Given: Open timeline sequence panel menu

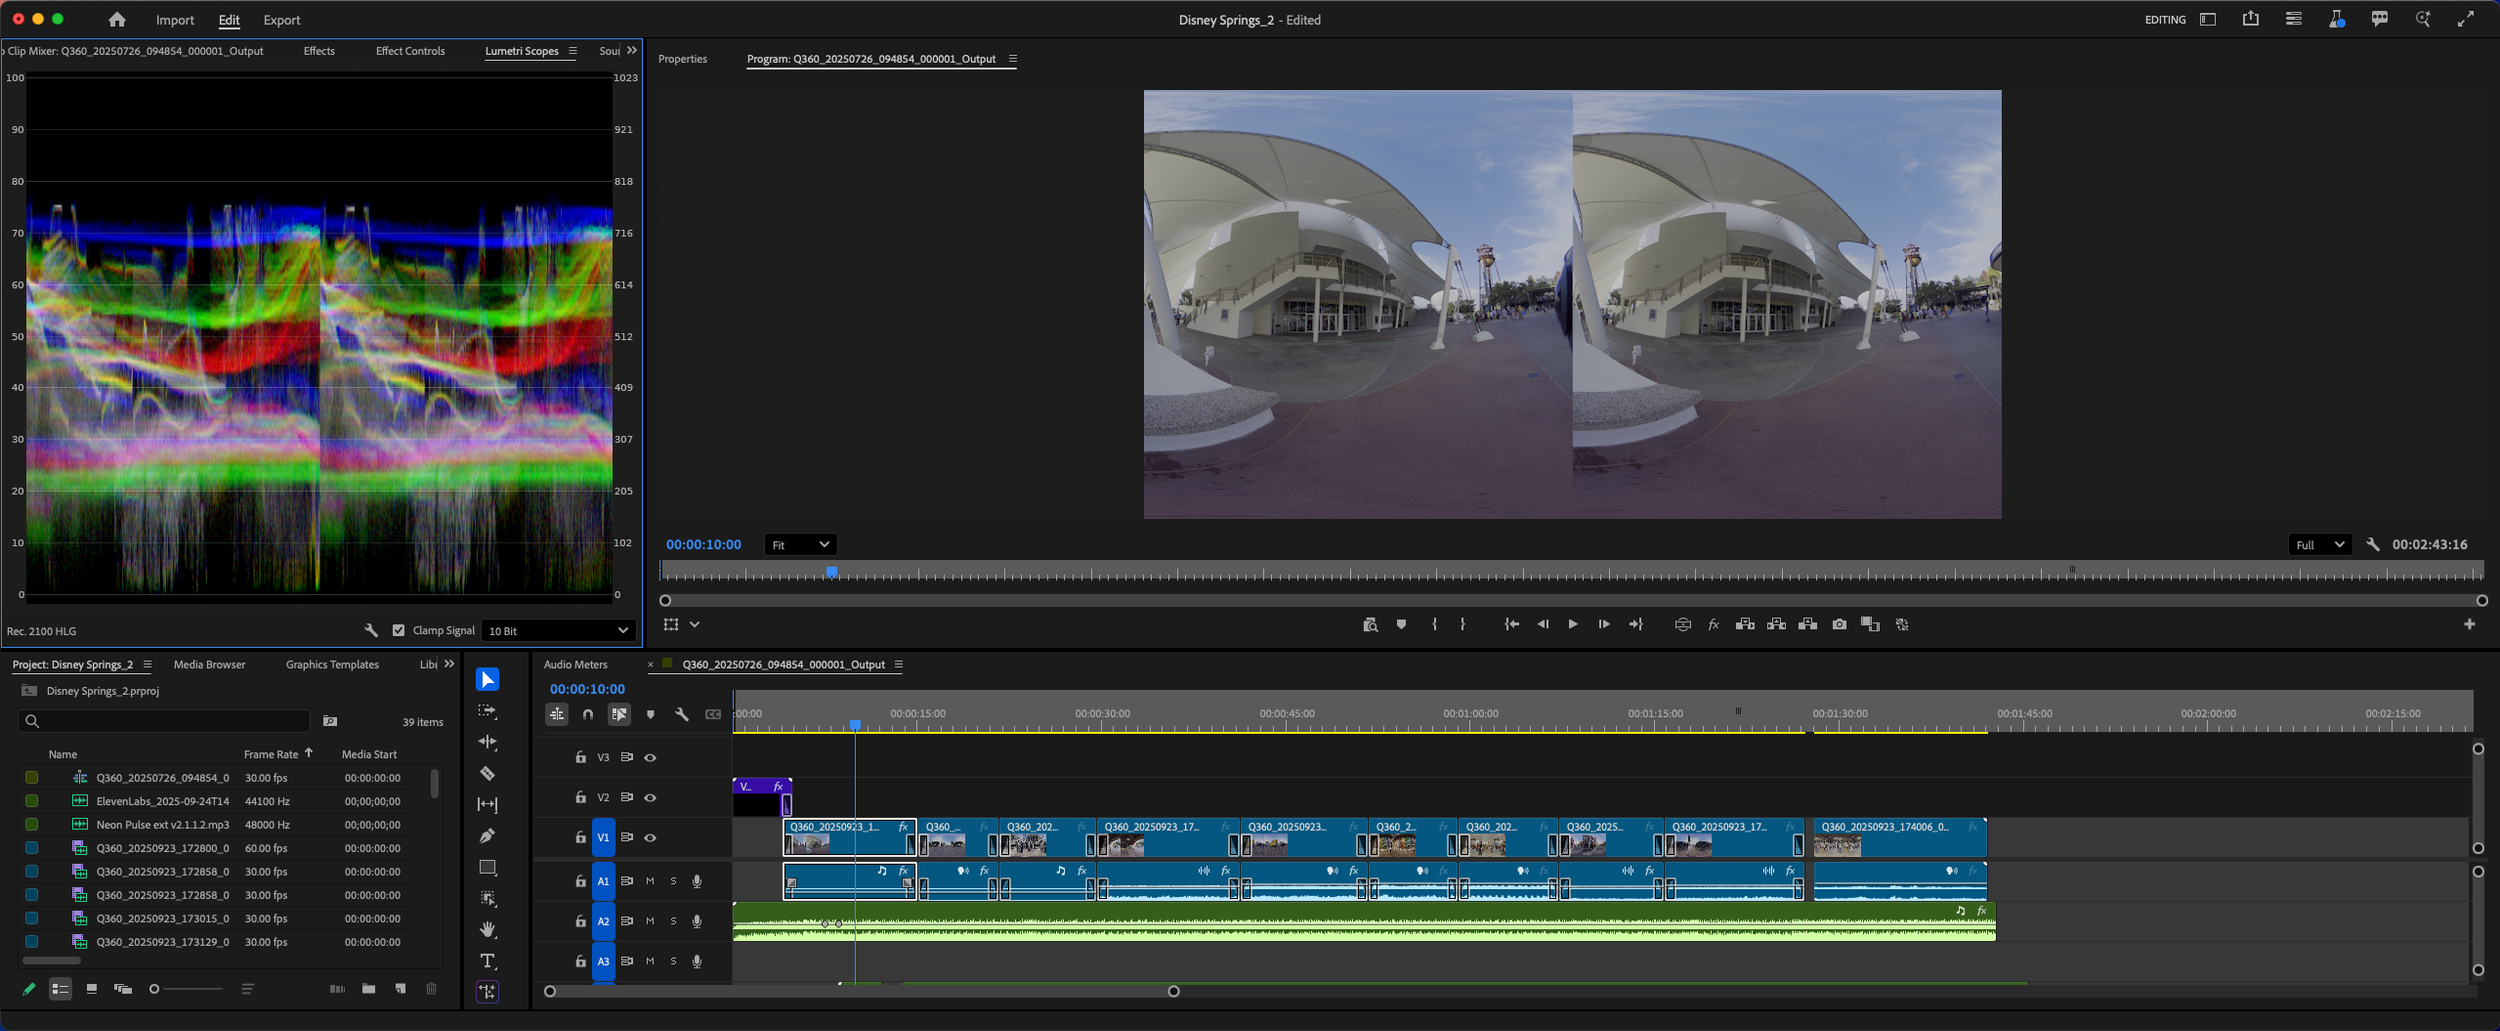Looking at the screenshot, I should [x=898, y=664].
